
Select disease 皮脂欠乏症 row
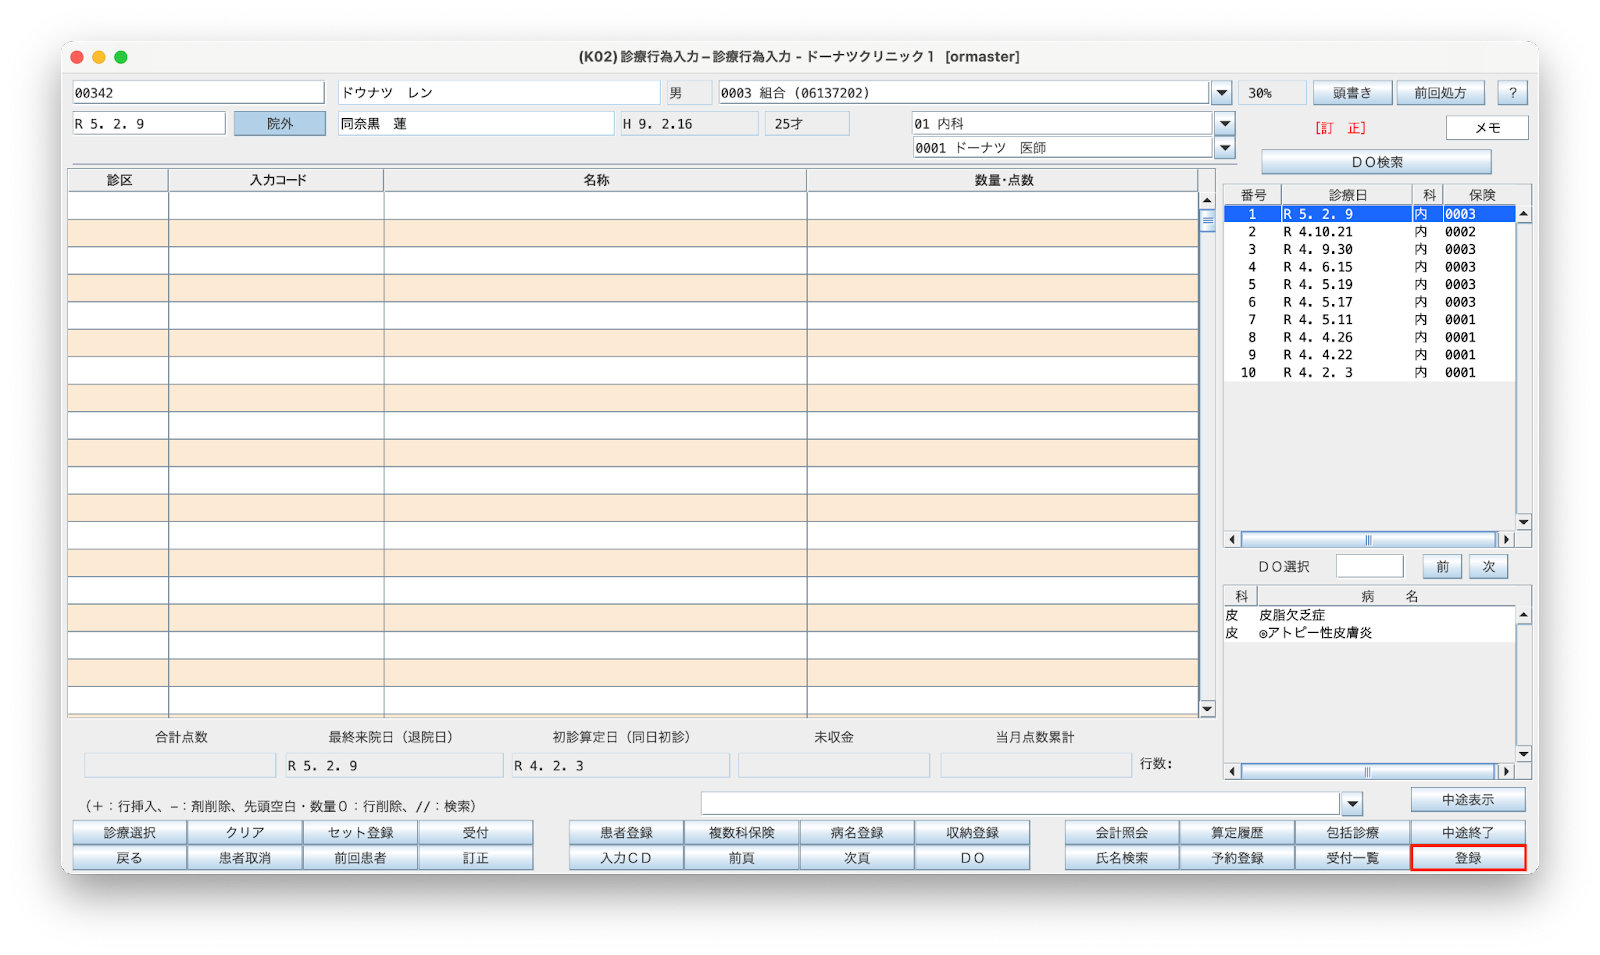1369,615
